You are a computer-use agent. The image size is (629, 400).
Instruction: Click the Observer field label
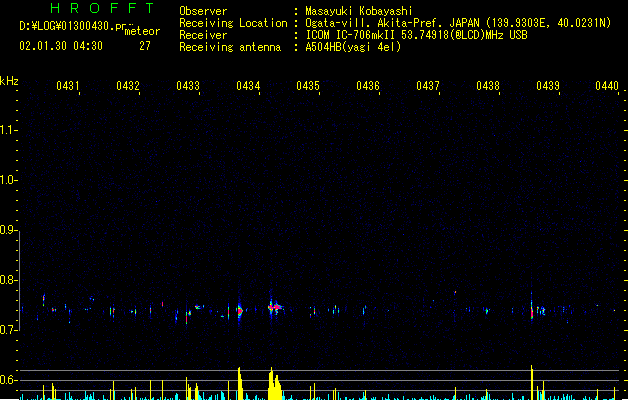pyautogui.click(x=203, y=11)
